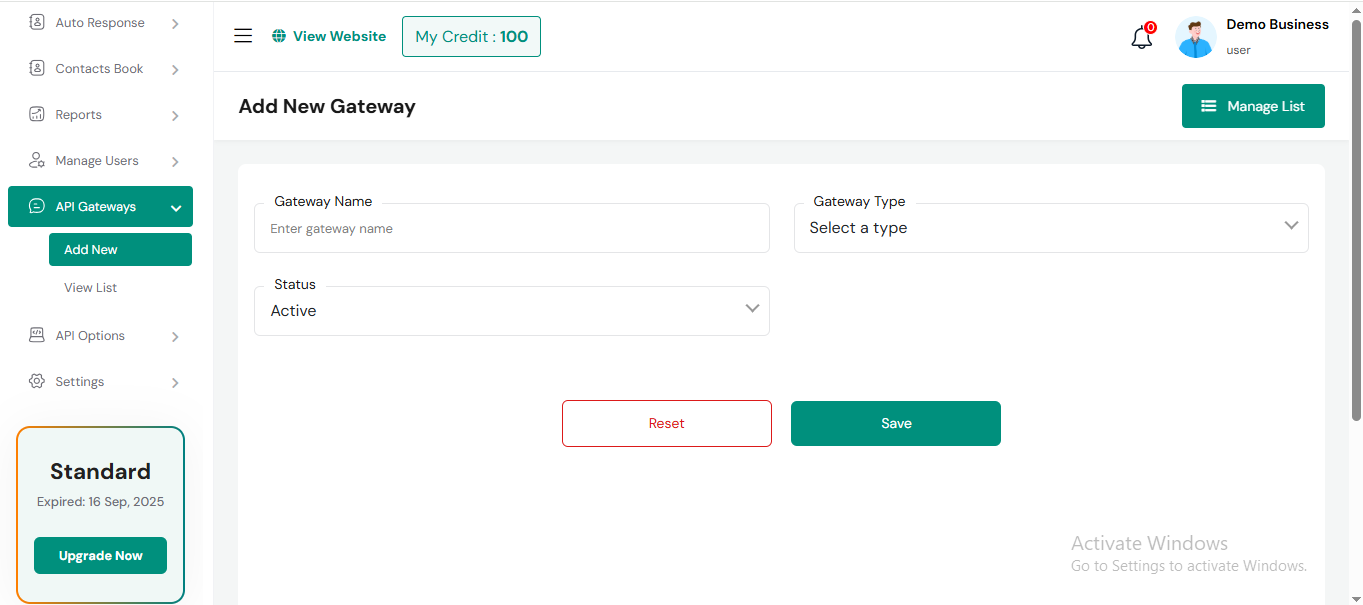Open the Status dropdown
The image size is (1363, 605).
pos(511,311)
